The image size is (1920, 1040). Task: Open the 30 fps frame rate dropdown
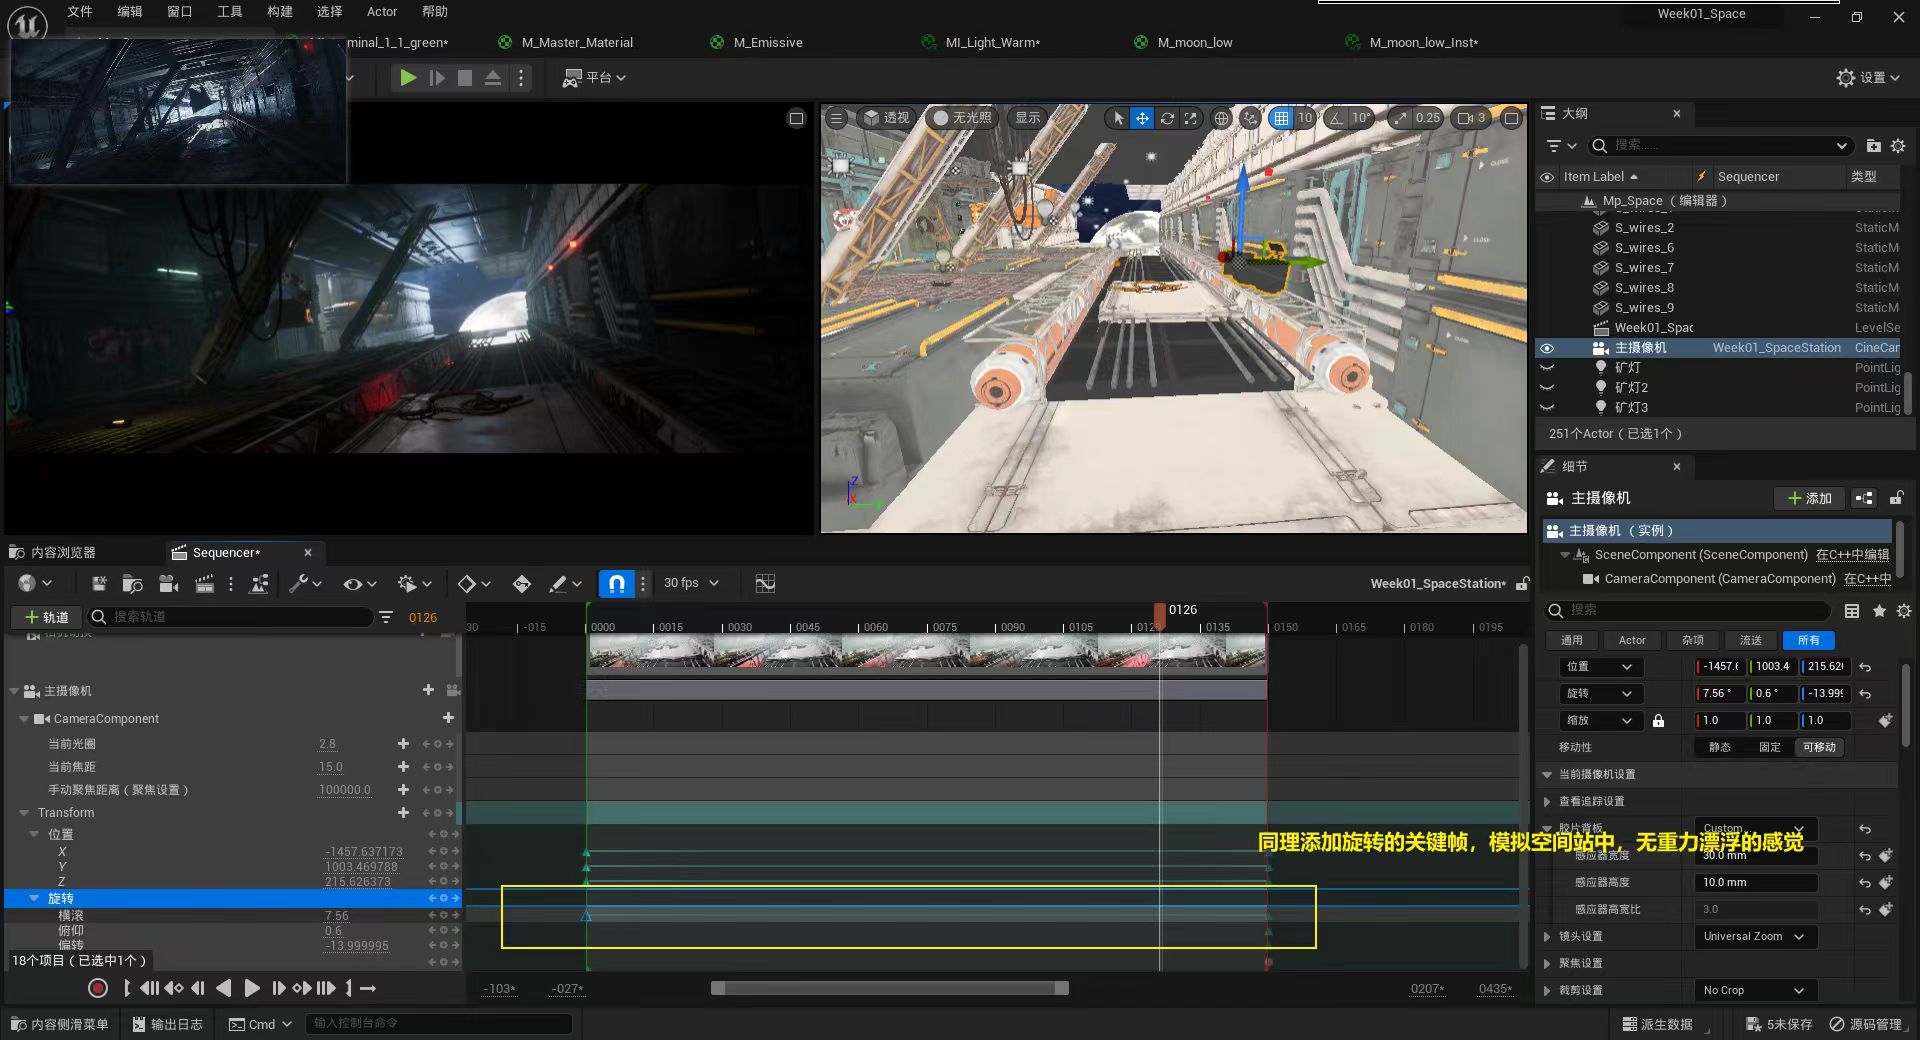point(691,583)
